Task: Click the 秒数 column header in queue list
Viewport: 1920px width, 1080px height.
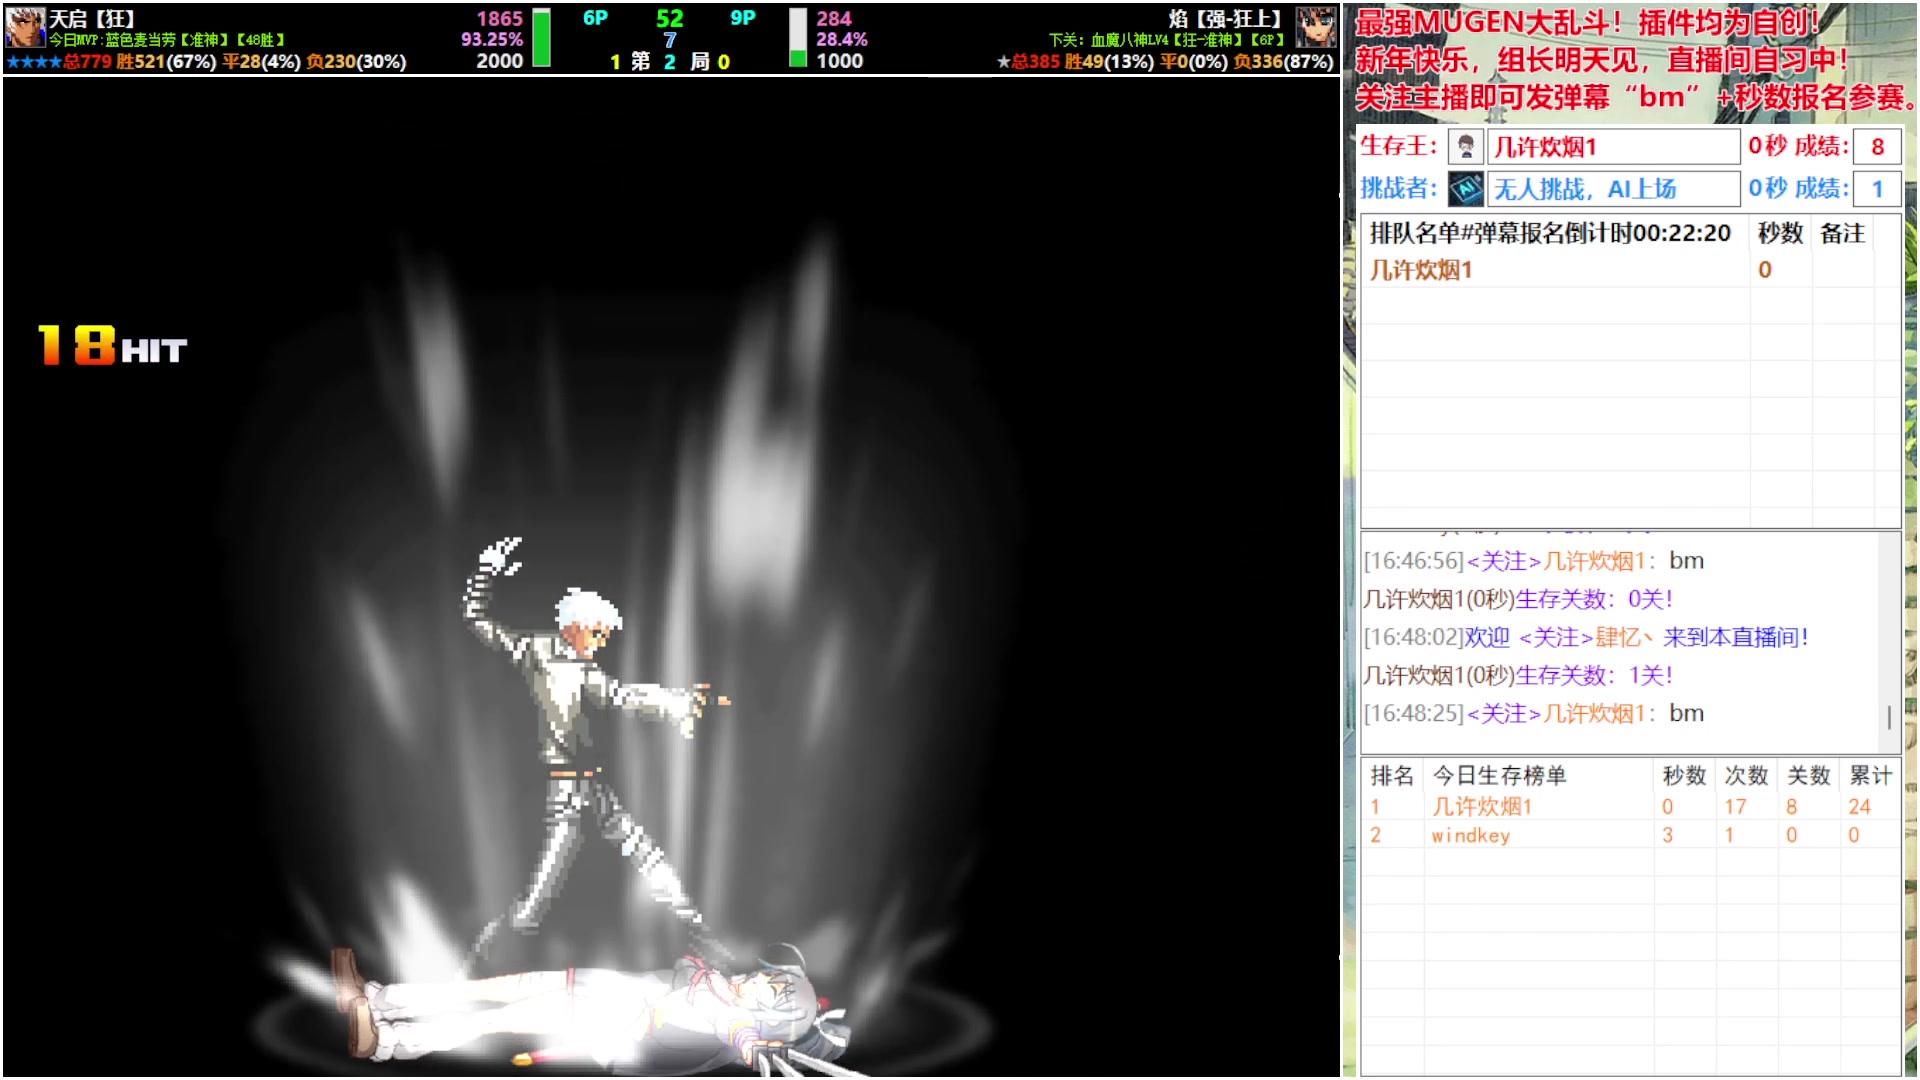Action: (1780, 233)
